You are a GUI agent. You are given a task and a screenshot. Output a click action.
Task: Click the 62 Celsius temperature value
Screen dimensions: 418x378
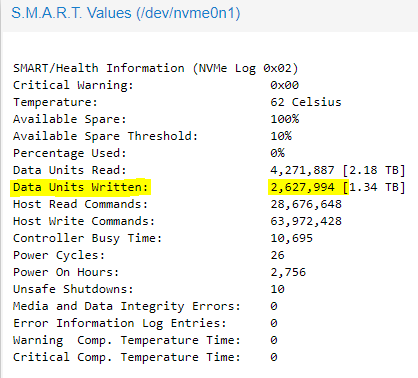(x=306, y=102)
